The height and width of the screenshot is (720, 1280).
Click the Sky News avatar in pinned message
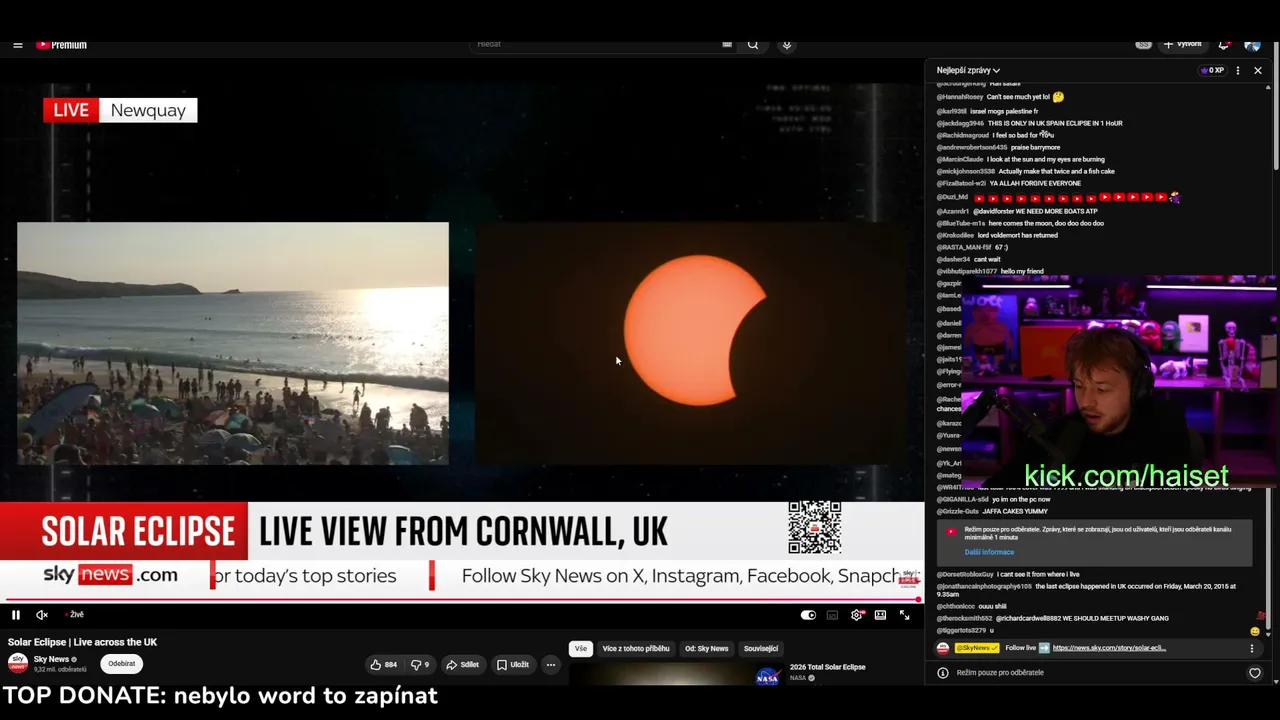[x=943, y=648]
